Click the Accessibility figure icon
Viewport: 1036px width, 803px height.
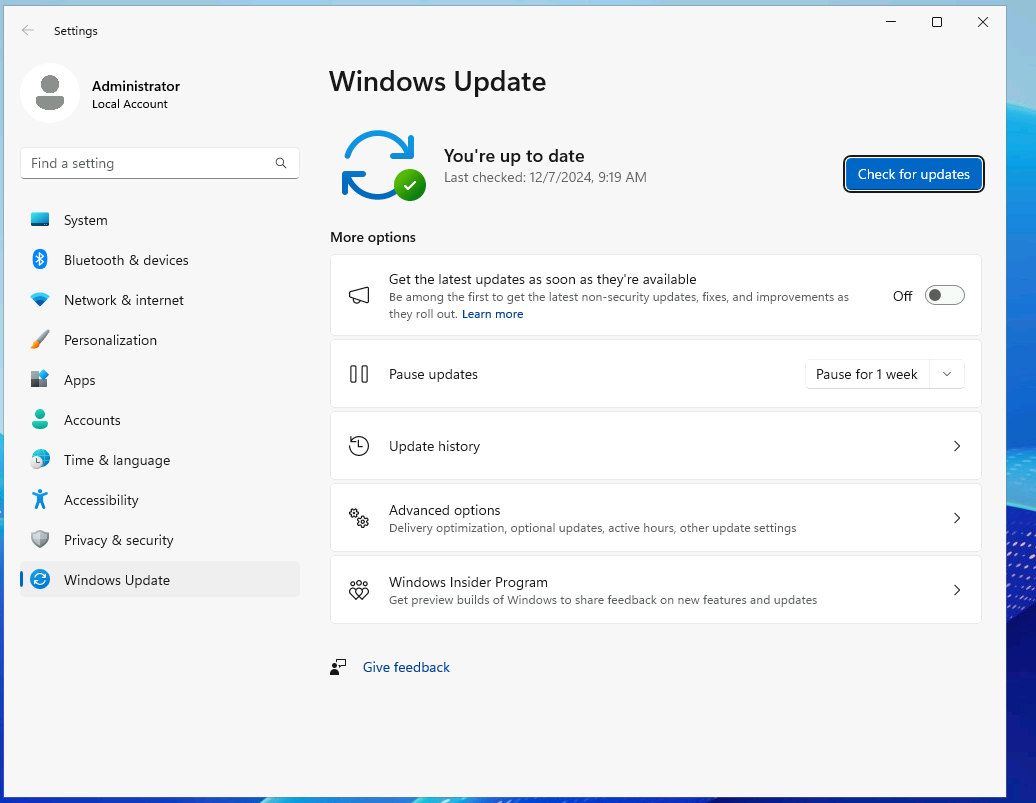(40, 500)
